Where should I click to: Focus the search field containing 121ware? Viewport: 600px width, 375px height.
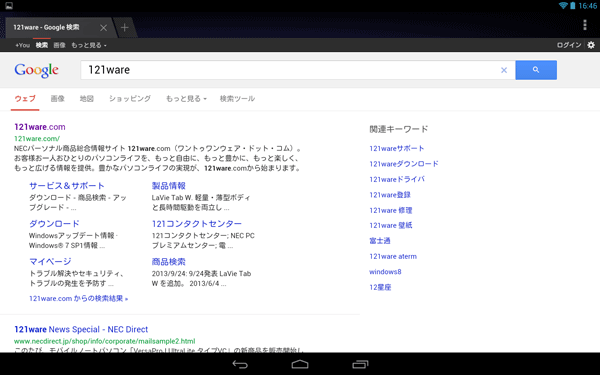tap(290, 70)
